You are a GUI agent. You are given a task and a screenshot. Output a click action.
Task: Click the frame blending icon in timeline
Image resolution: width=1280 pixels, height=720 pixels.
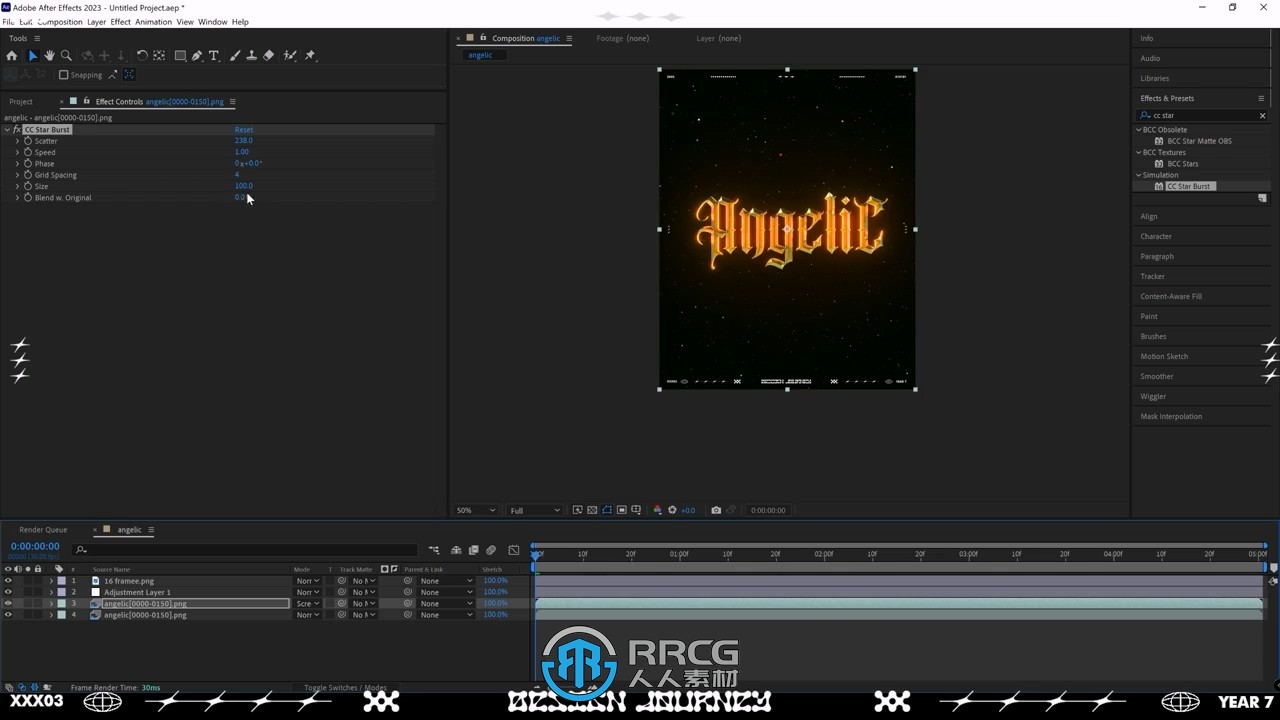pyautogui.click(x=474, y=550)
